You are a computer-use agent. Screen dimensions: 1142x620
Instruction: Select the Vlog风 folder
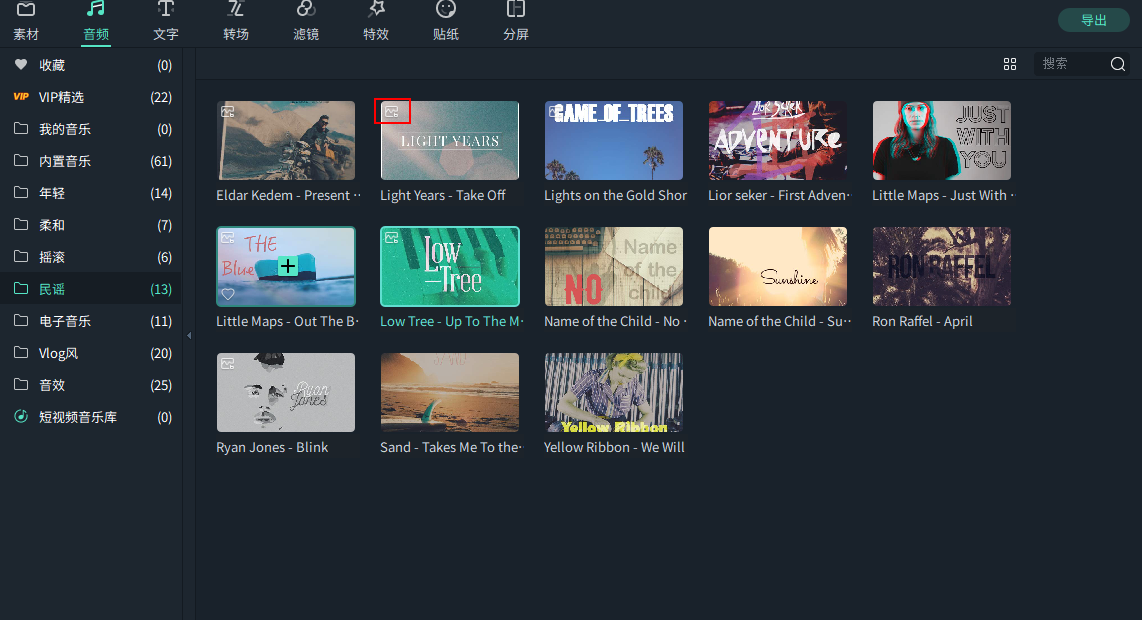(x=91, y=353)
